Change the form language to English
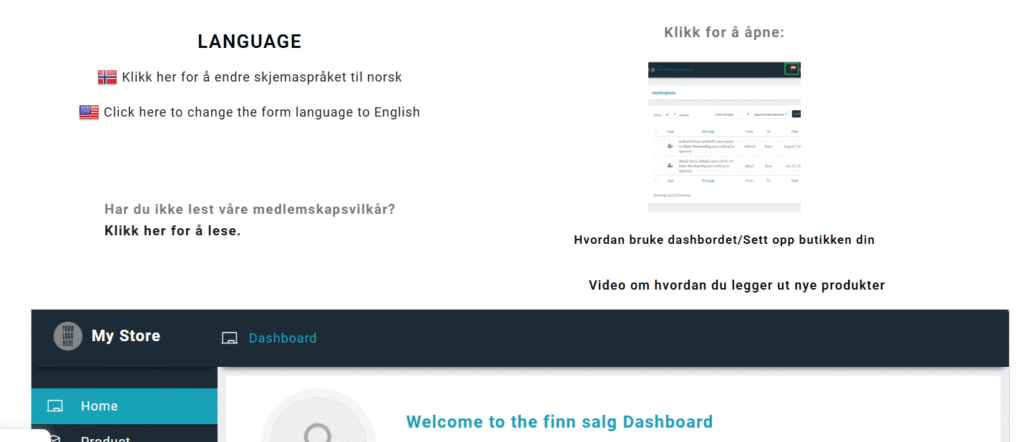Image resolution: width=1024 pixels, height=442 pixels. [261, 112]
